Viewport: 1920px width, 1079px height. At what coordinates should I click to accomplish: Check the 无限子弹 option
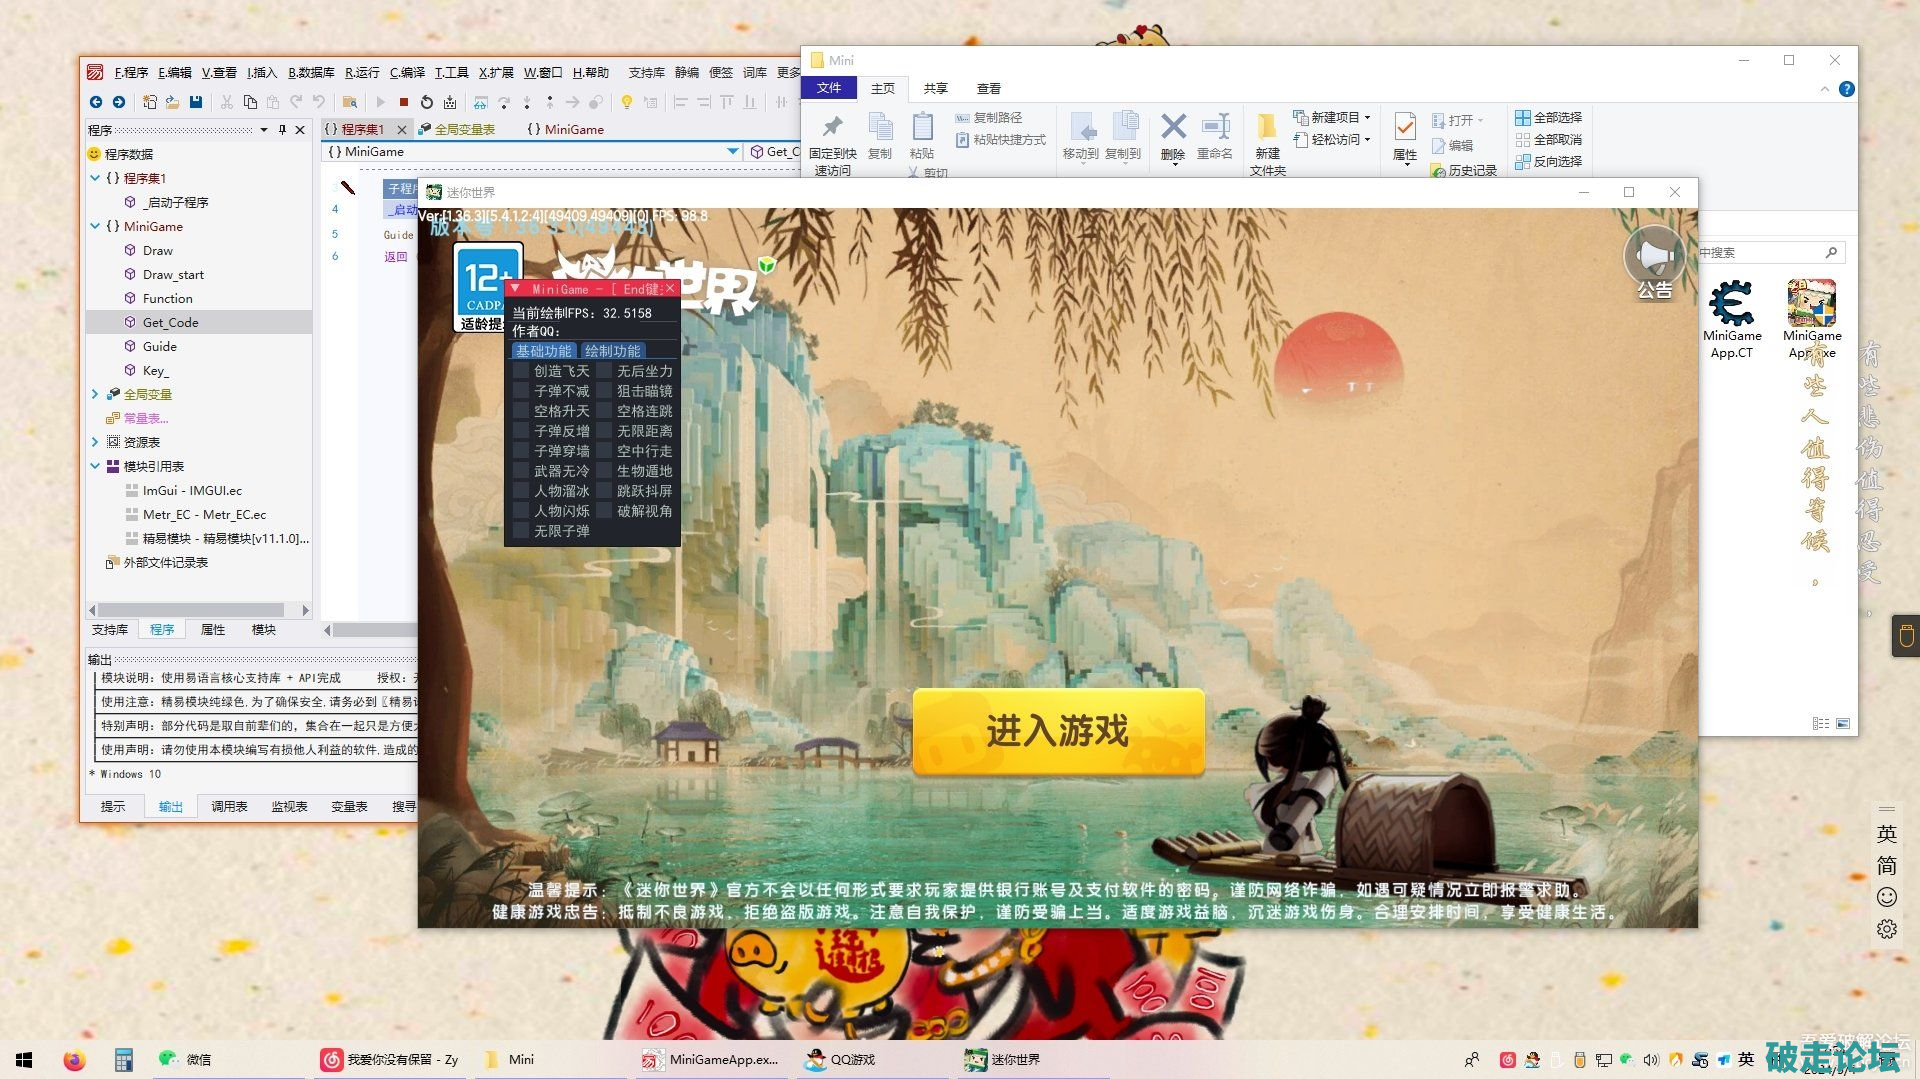pyautogui.click(x=521, y=531)
